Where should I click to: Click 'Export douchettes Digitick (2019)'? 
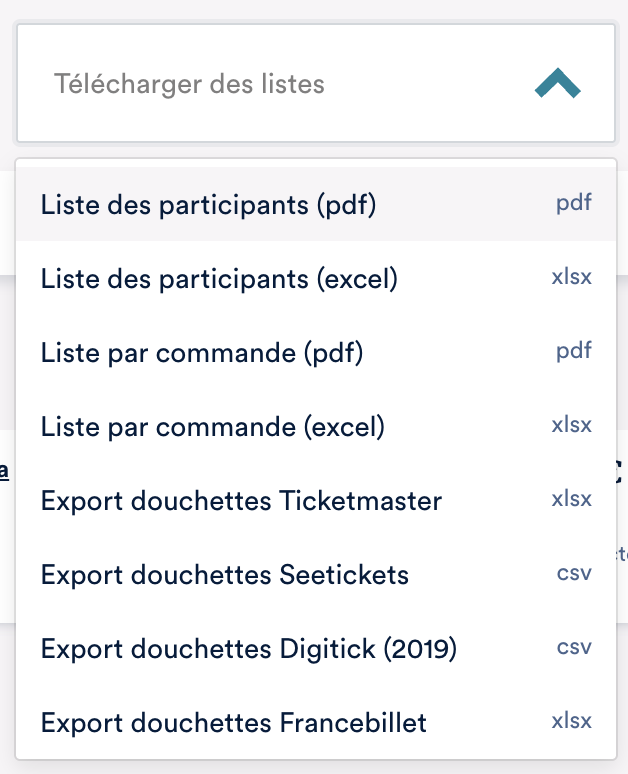(248, 649)
